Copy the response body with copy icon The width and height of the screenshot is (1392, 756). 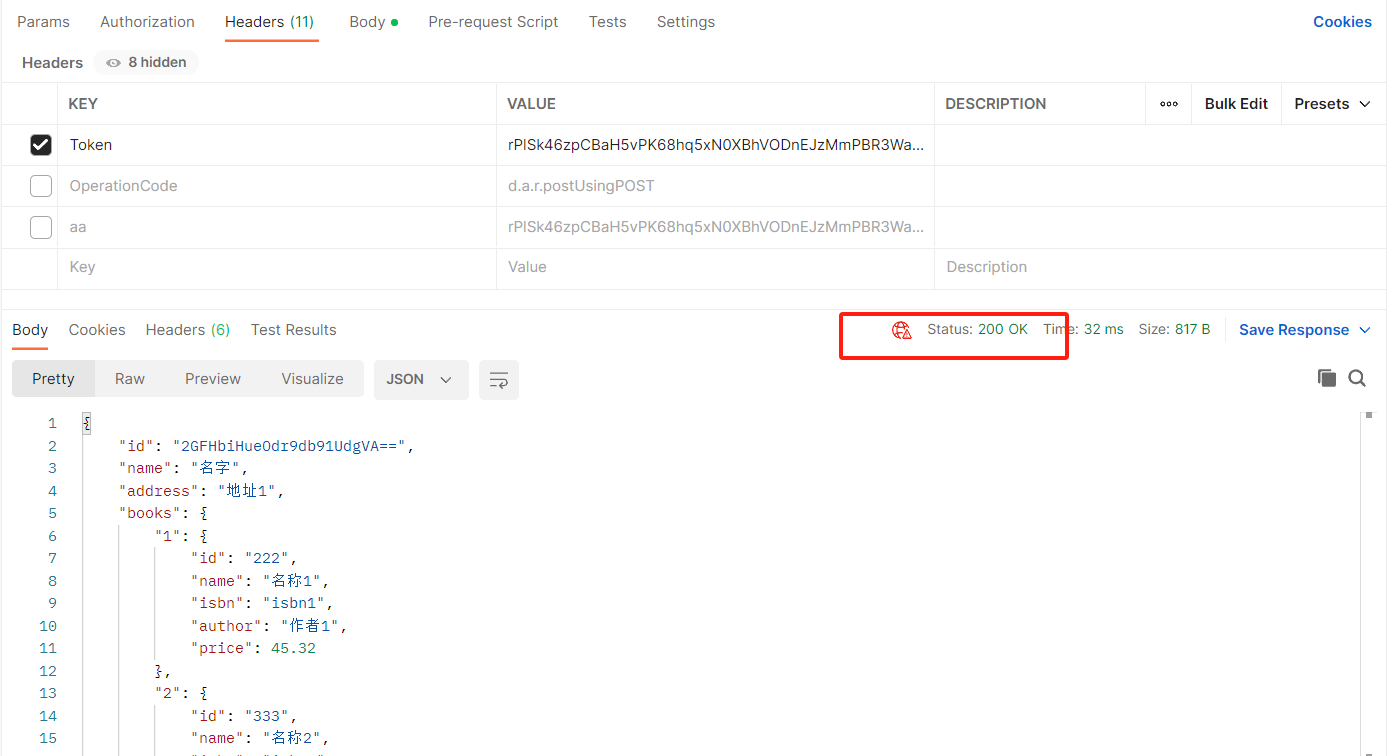tap(1326, 378)
